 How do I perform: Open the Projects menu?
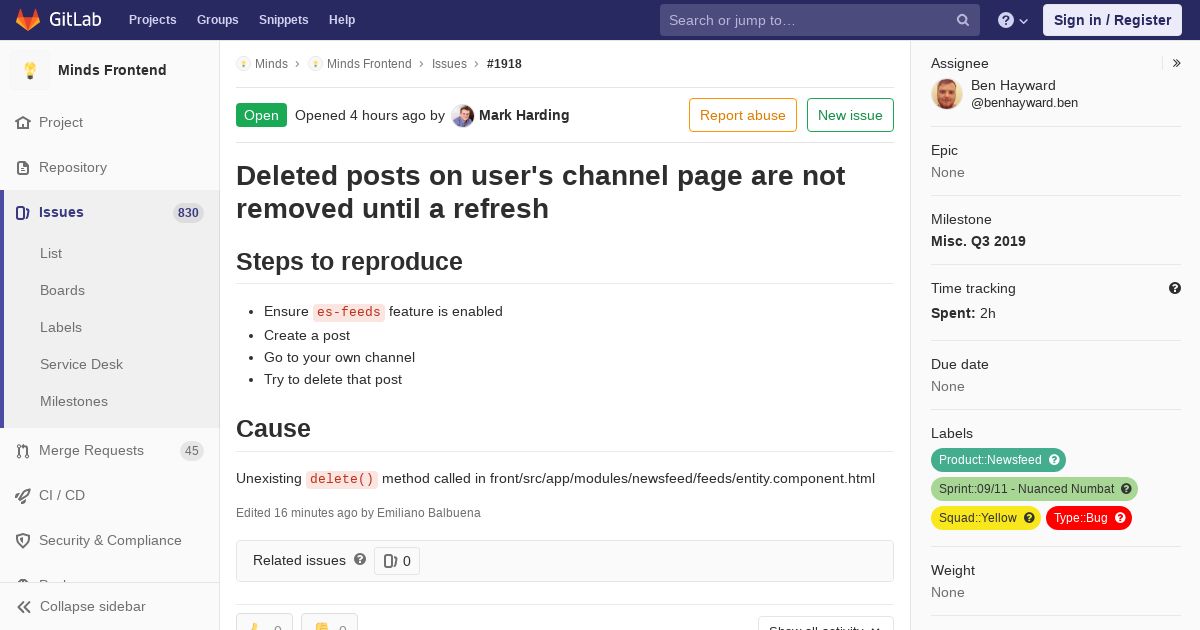[x=152, y=20]
